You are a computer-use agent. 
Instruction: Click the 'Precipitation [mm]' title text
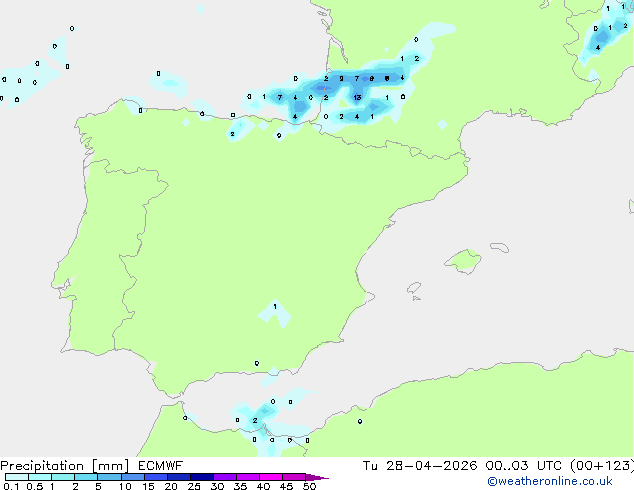65,466
